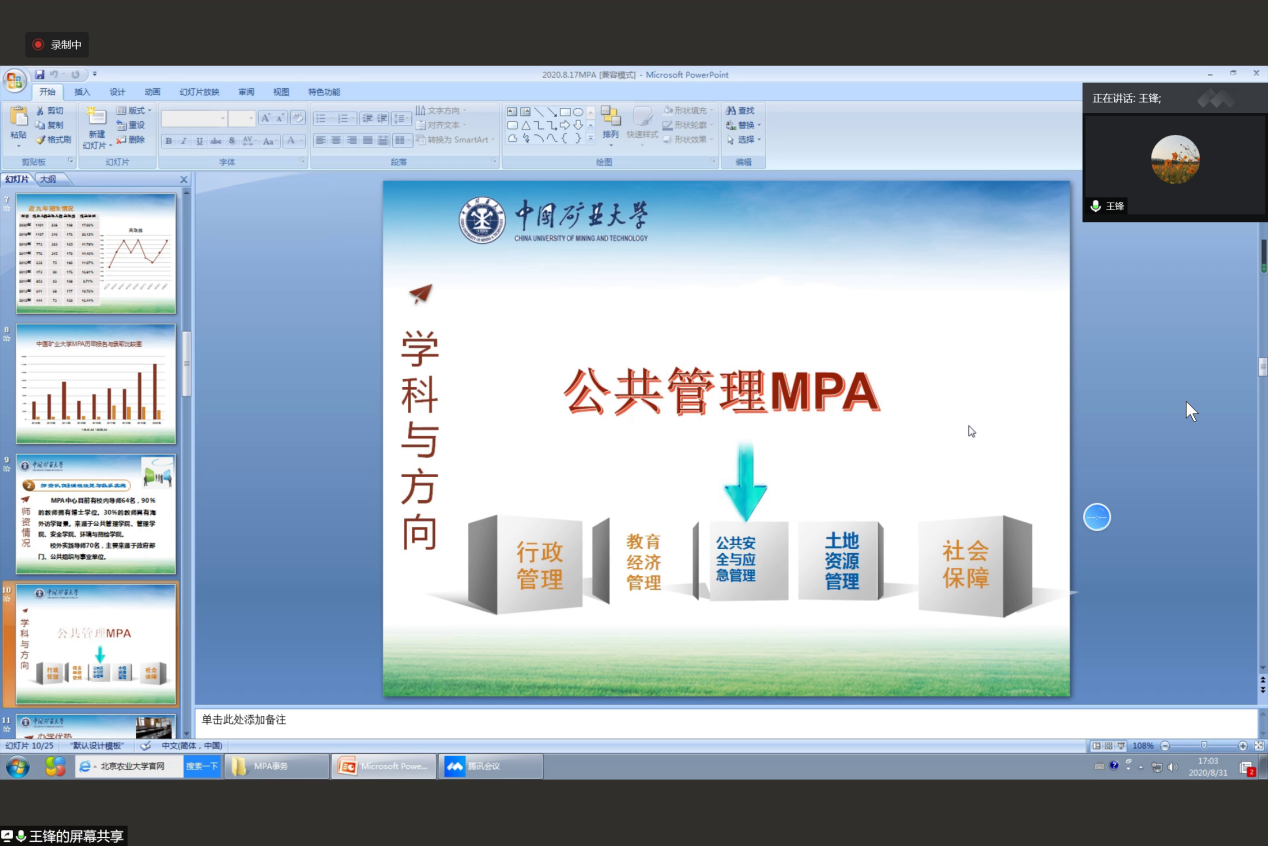Screen dimensions: 1268x846
Task: Click the New Slide 新建幻灯片 icon
Action: coord(96,116)
